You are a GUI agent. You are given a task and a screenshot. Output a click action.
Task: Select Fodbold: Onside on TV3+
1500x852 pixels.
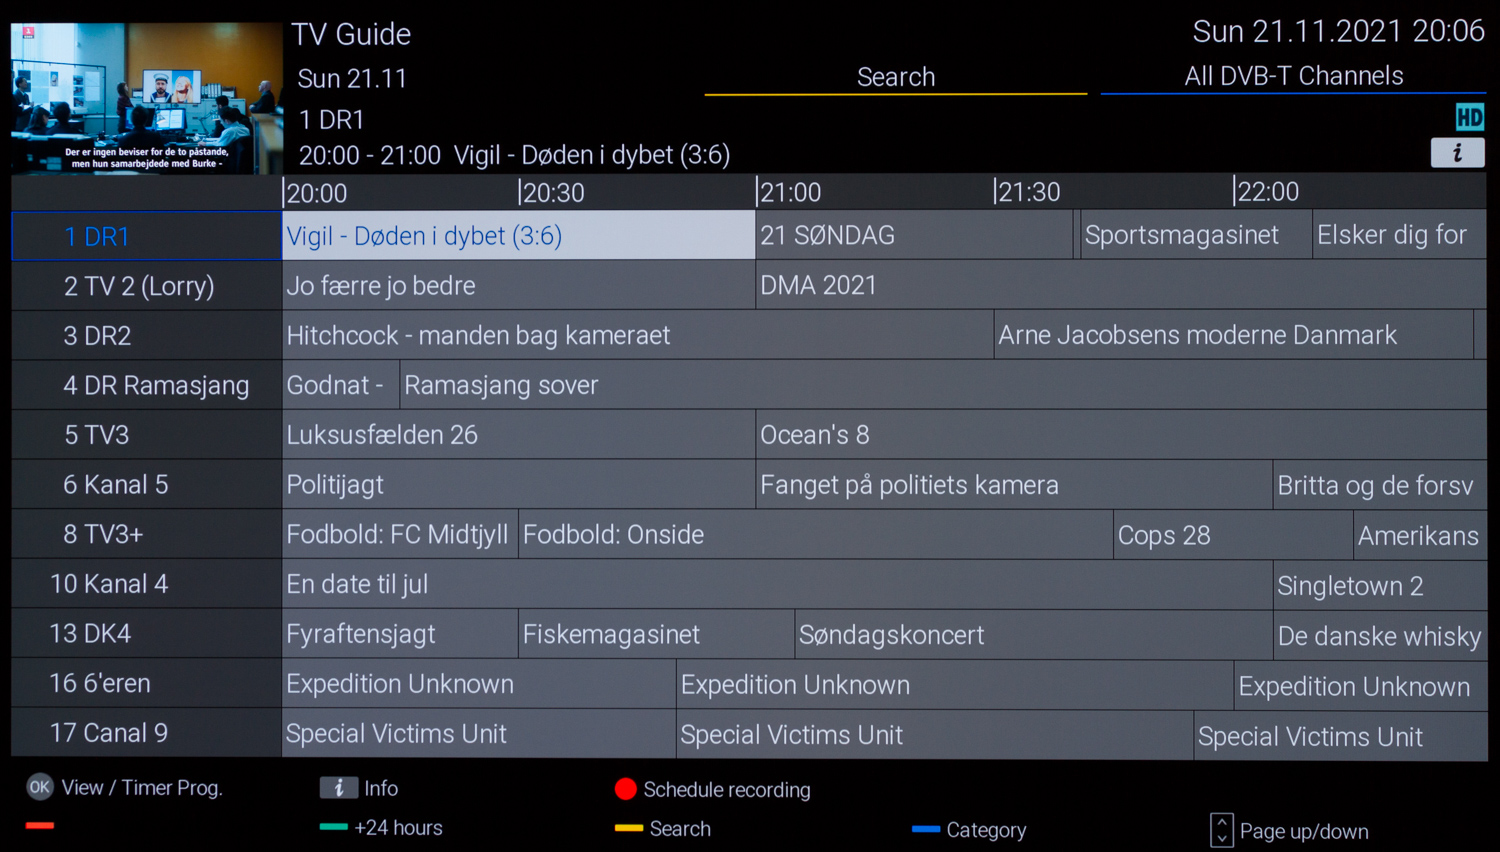click(815, 535)
